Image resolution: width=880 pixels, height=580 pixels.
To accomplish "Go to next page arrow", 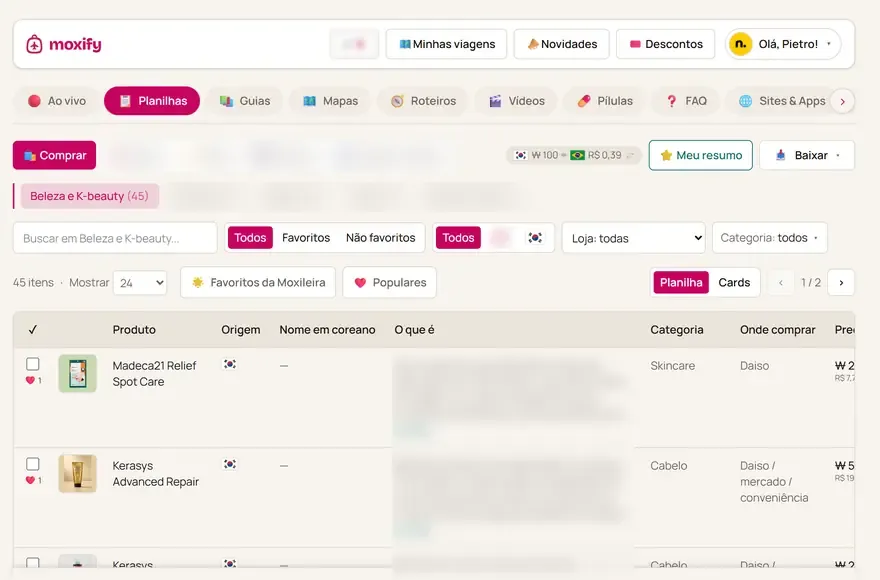I will point(841,282).
